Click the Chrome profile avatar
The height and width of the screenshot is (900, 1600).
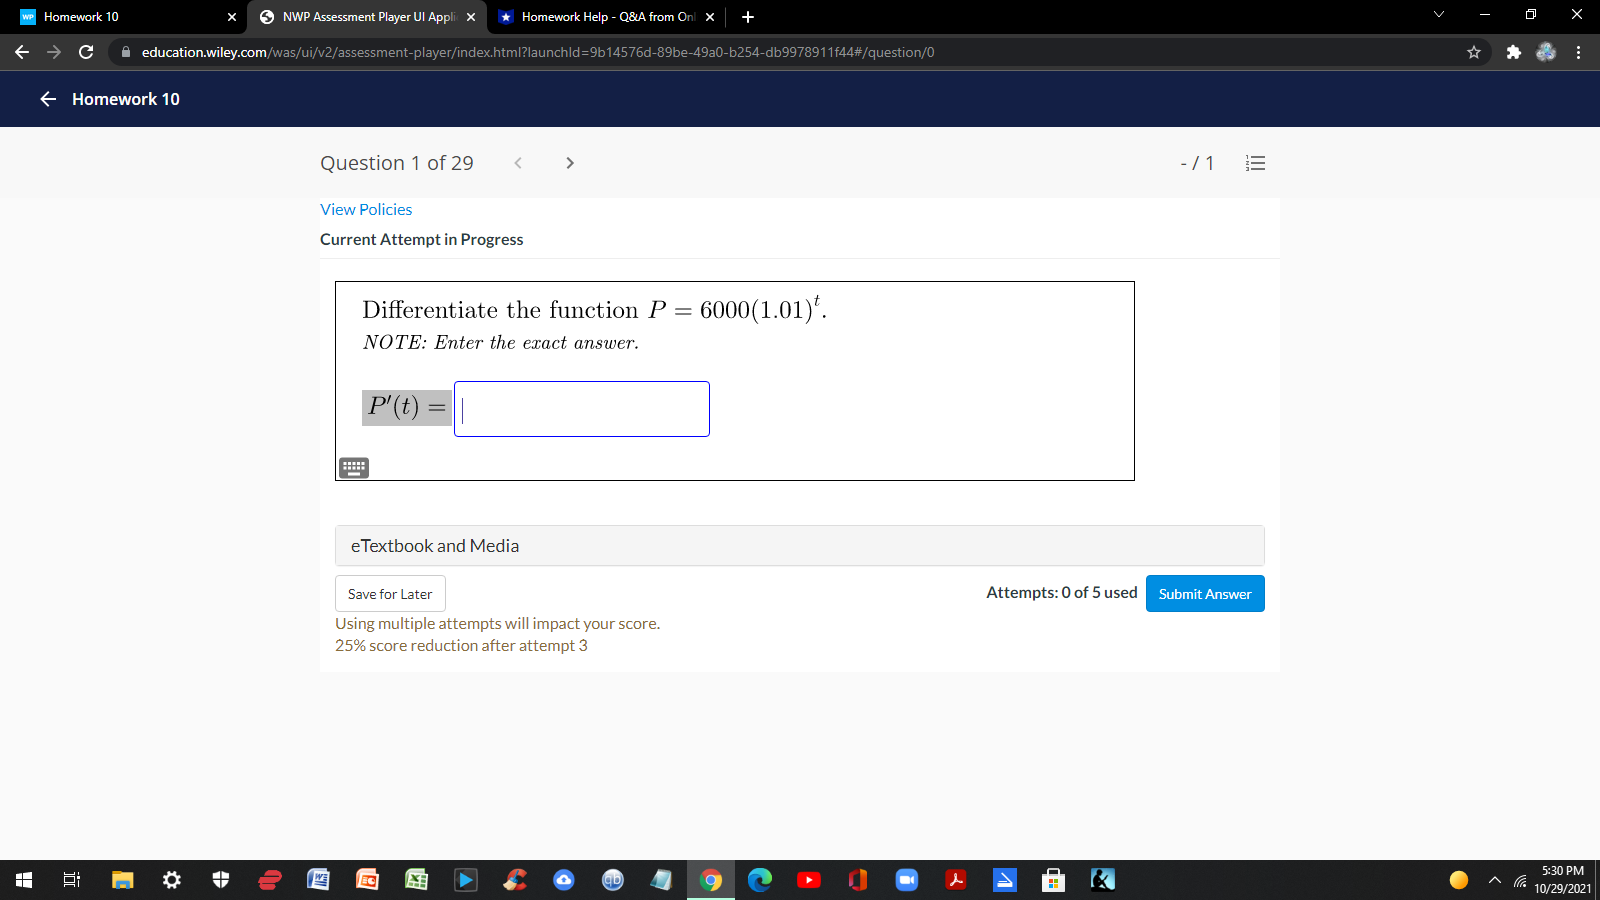point(1546,52)
